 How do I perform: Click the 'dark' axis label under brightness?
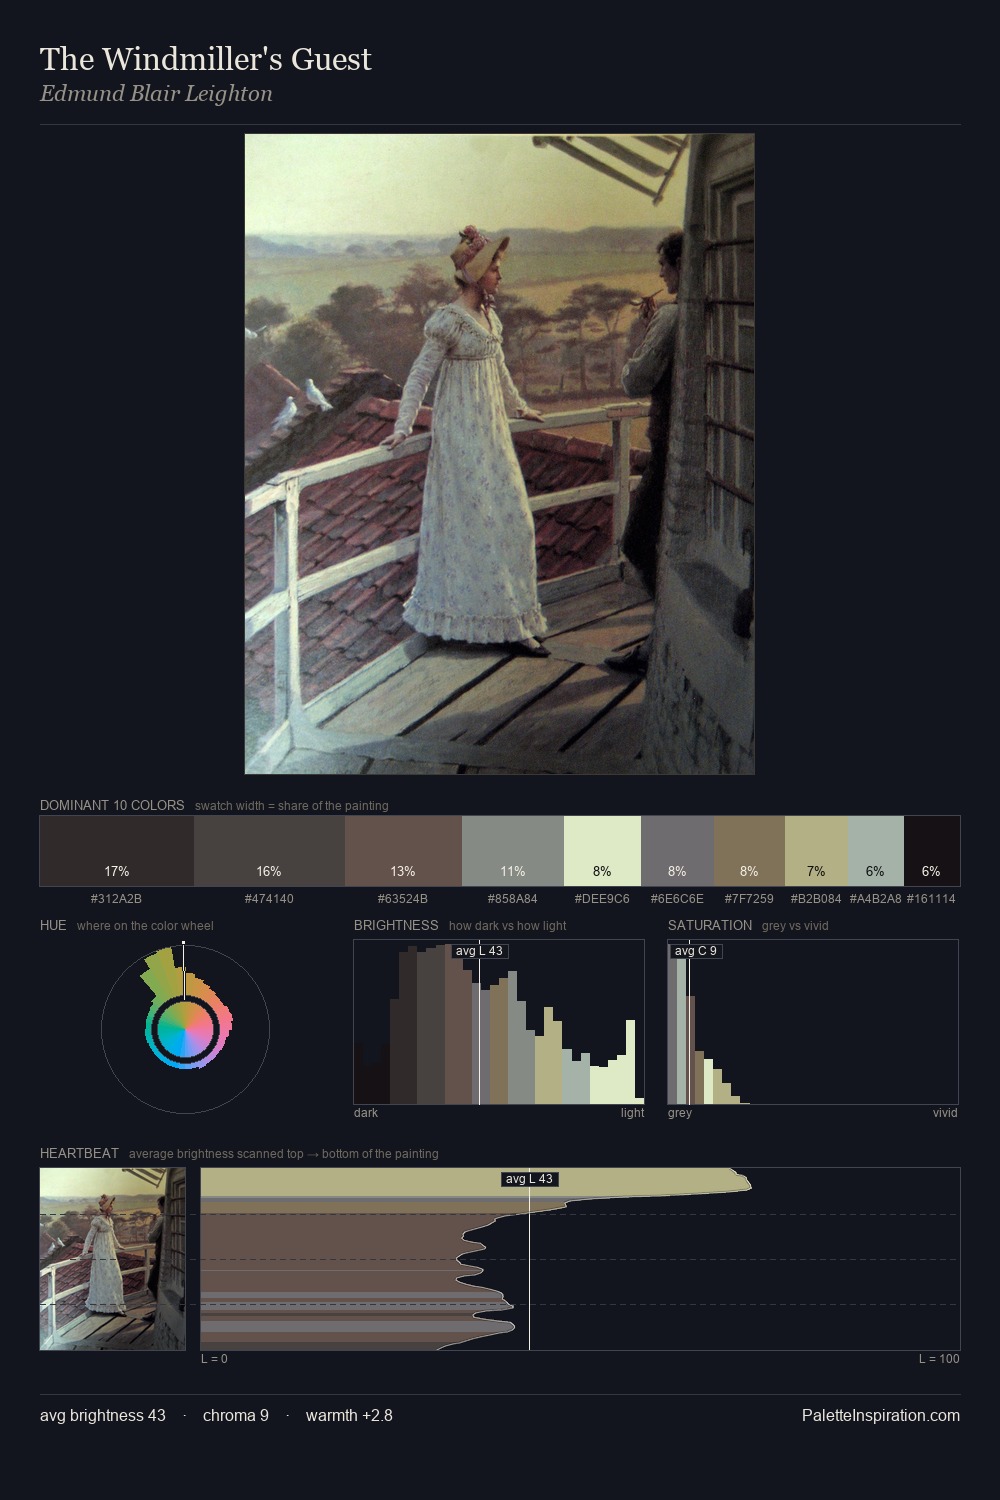click(x=366, y=1113)
